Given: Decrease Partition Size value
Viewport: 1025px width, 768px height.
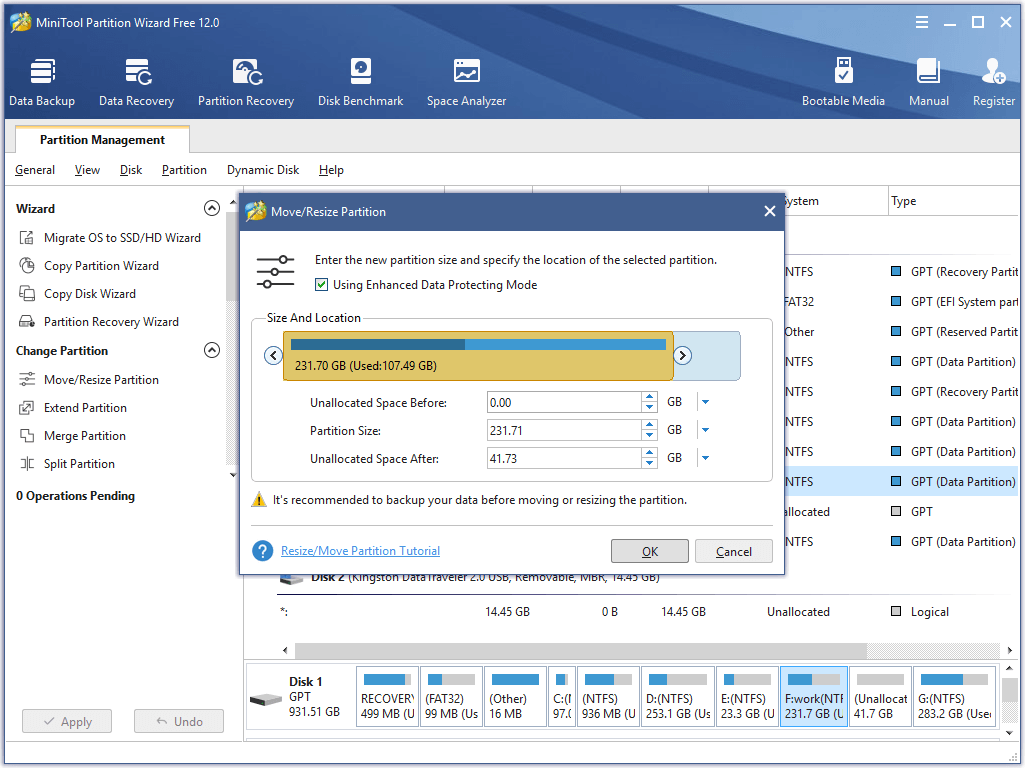Looking at the screenshot, I should tap(649, 436).
